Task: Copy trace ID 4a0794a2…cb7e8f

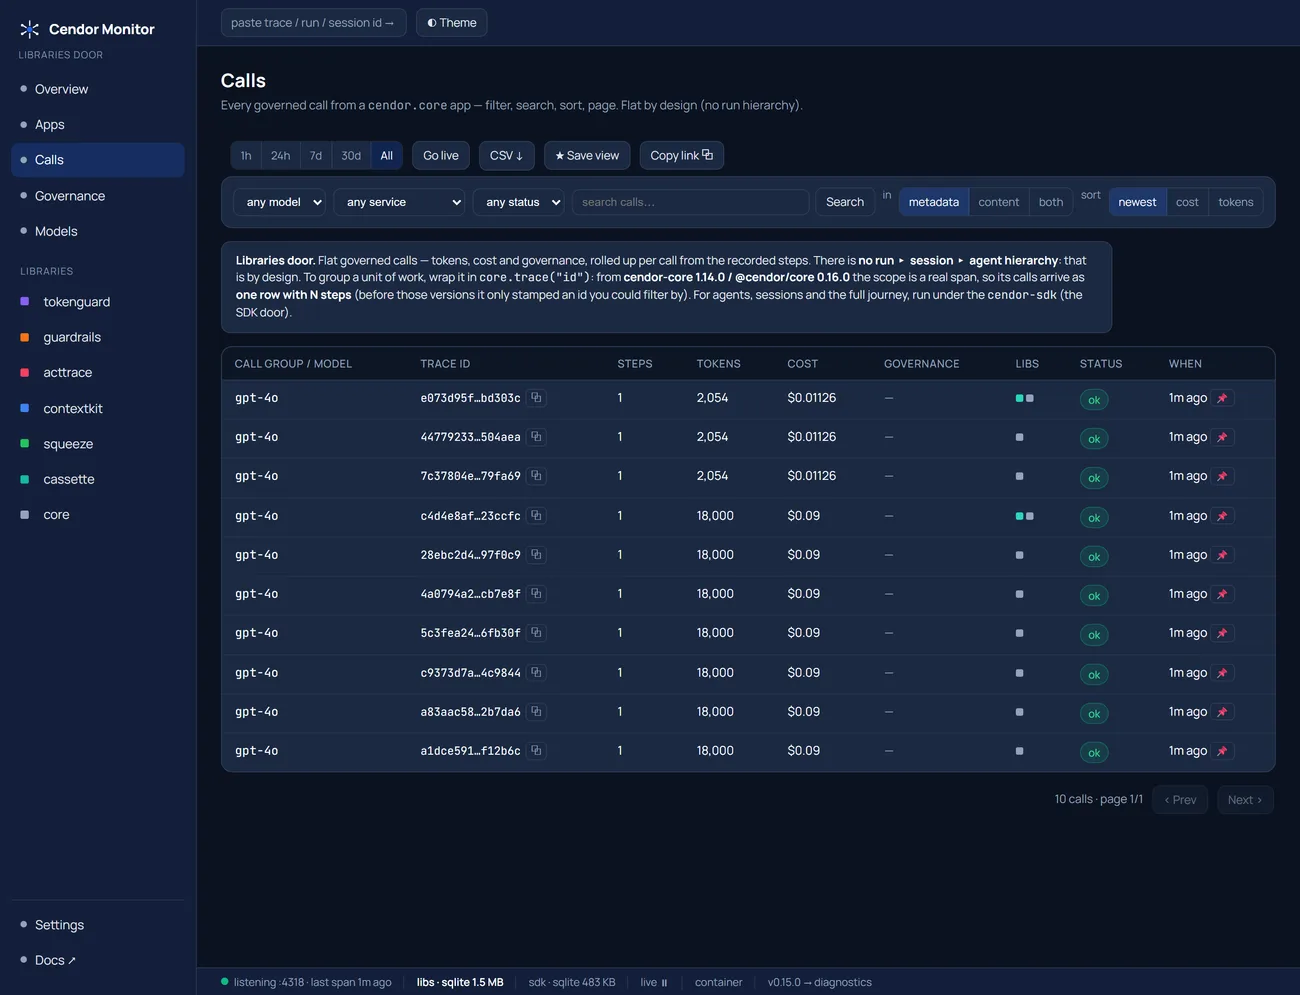Action: pyautogui.click(x=536, y=594)
